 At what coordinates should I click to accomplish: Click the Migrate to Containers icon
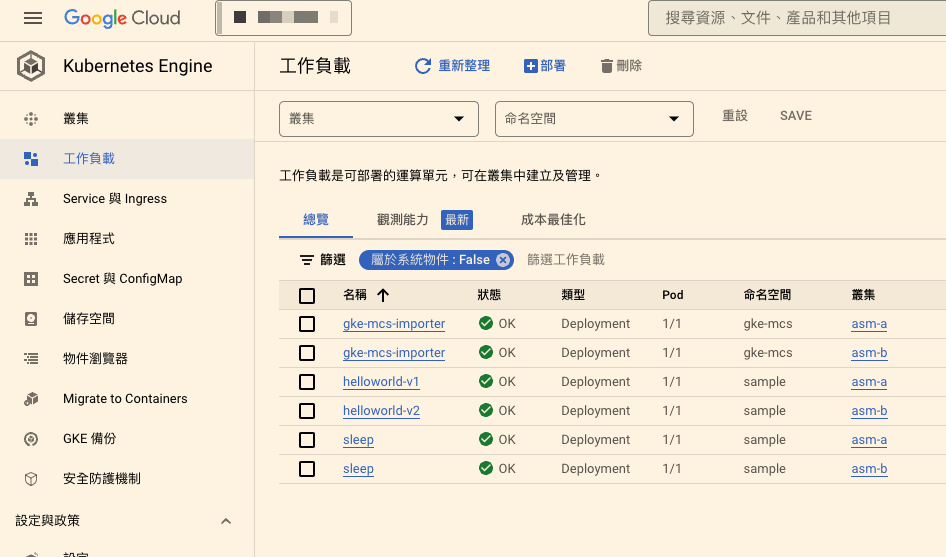[x=31, y=399]
